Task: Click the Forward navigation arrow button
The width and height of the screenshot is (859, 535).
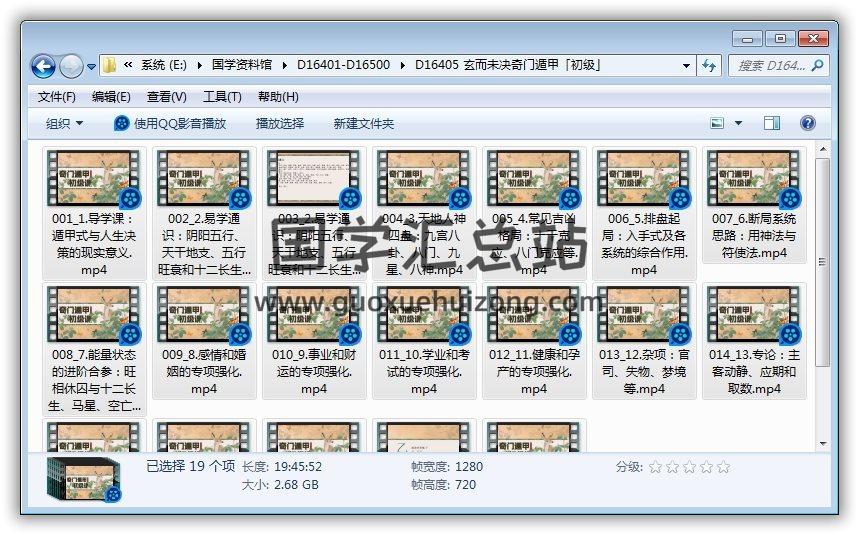Action: click(71, 67)
